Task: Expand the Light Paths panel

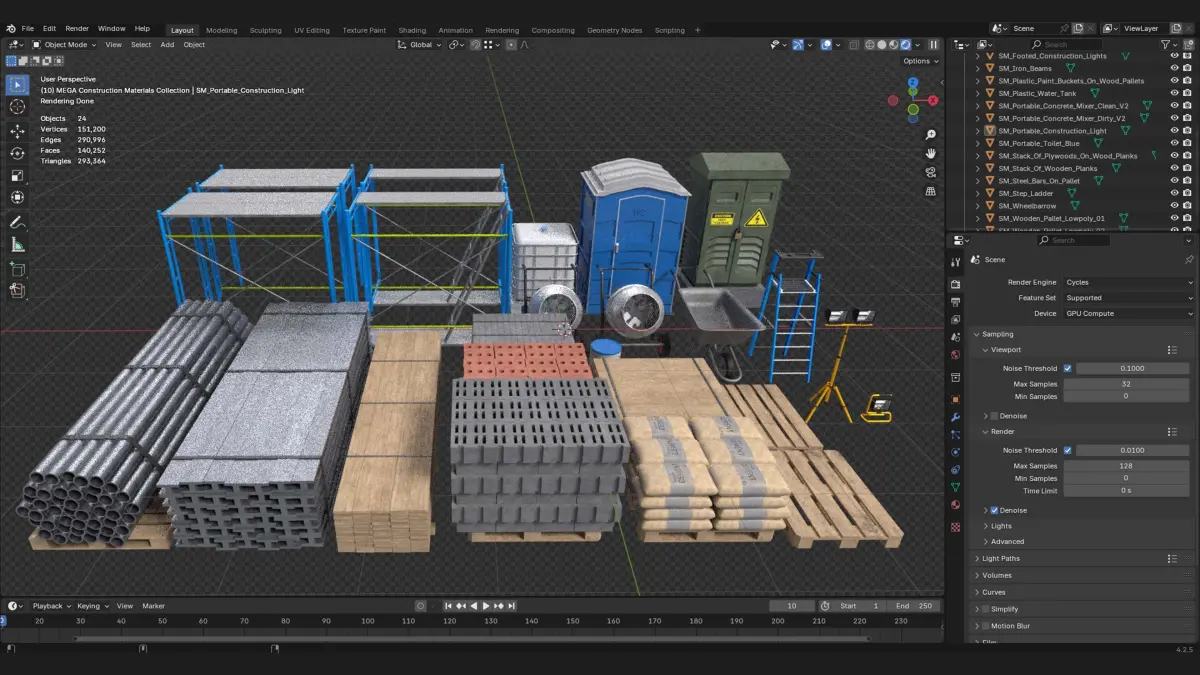Action: [1001, 558]
